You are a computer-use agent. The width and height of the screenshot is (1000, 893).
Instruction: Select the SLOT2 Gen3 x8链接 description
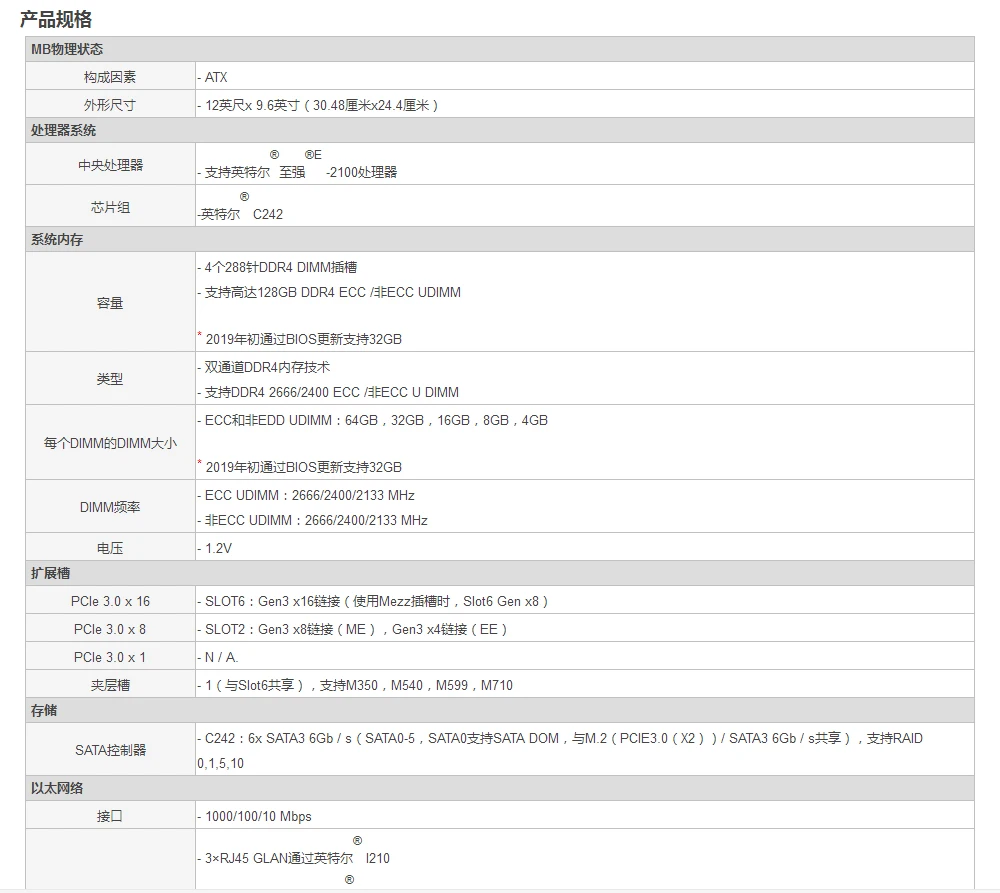pyautogui.click(x=352, y=629)
